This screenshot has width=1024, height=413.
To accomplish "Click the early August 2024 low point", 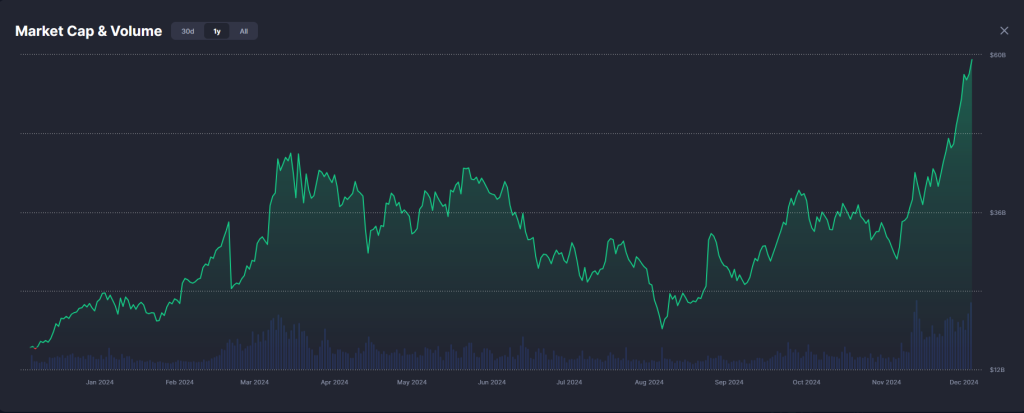I will 662,327.
